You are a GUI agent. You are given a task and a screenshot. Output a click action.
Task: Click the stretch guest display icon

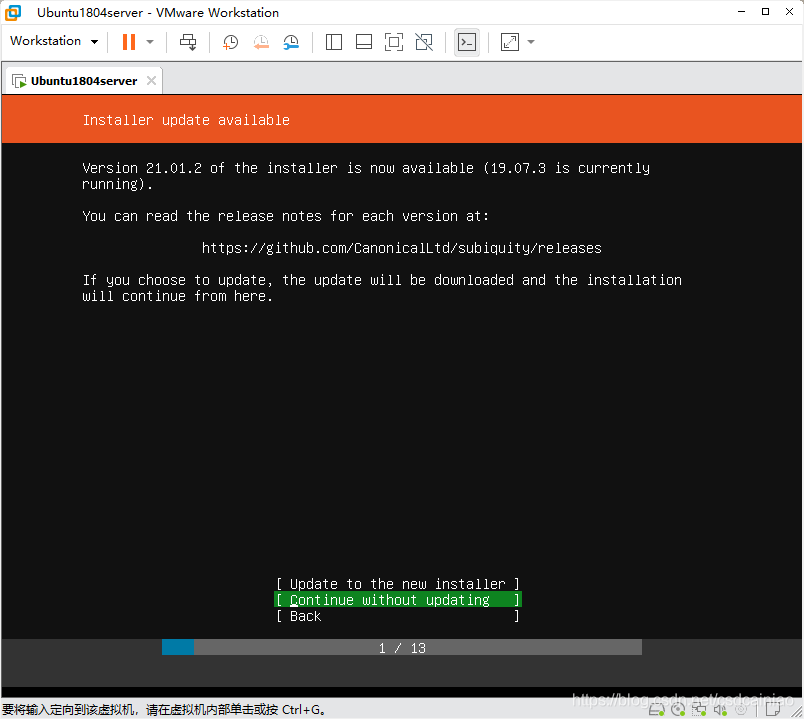510,42
